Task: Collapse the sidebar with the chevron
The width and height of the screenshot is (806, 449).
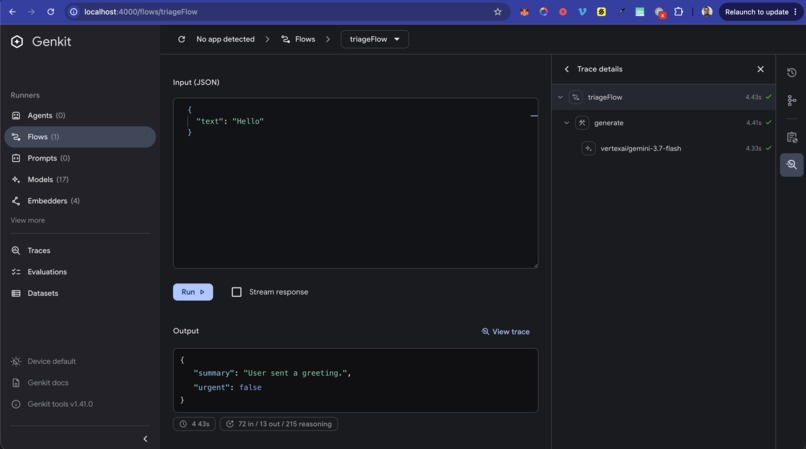Action: point(145,439)
